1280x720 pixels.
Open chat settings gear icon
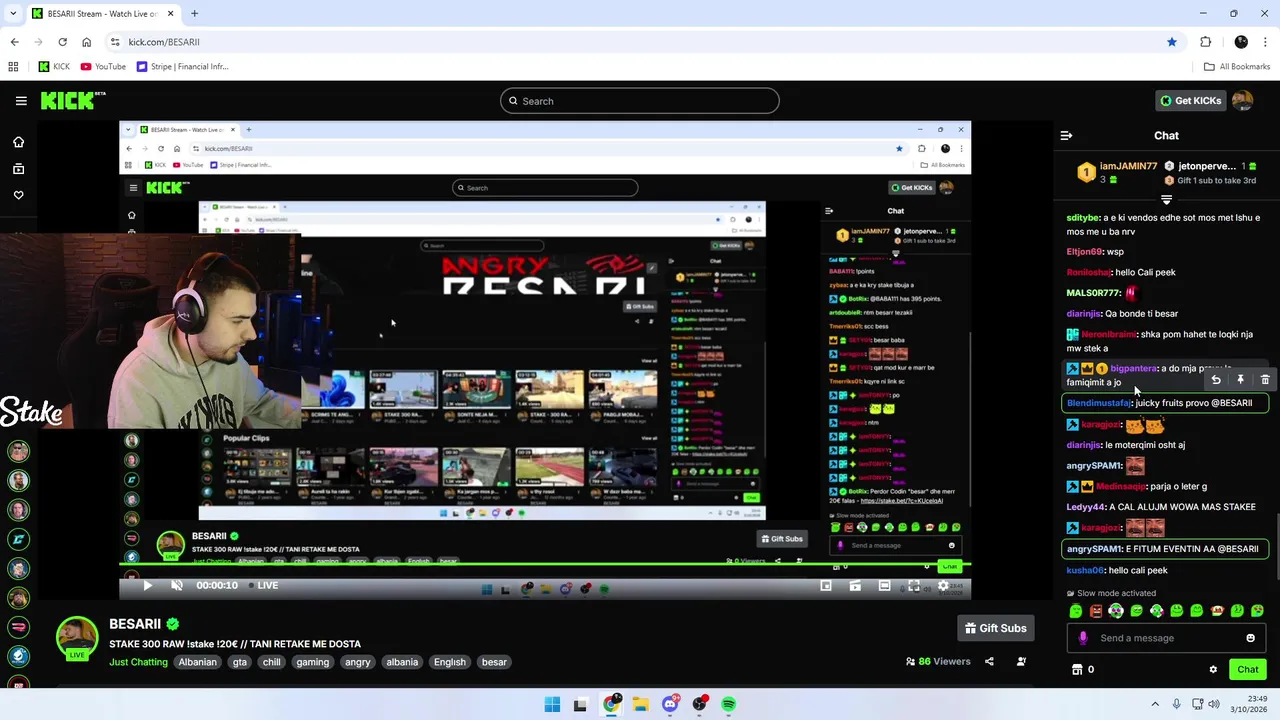pos(1213,670)
